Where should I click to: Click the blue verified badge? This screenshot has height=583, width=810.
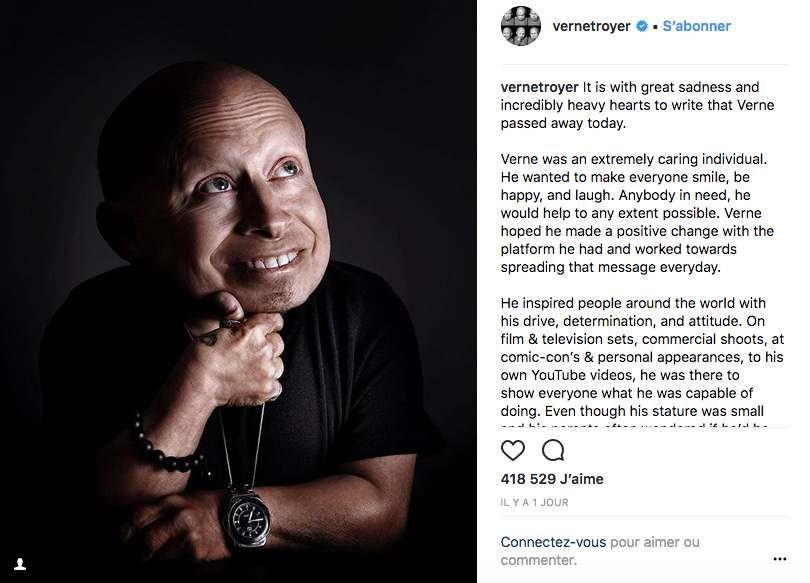coord(642,26)
